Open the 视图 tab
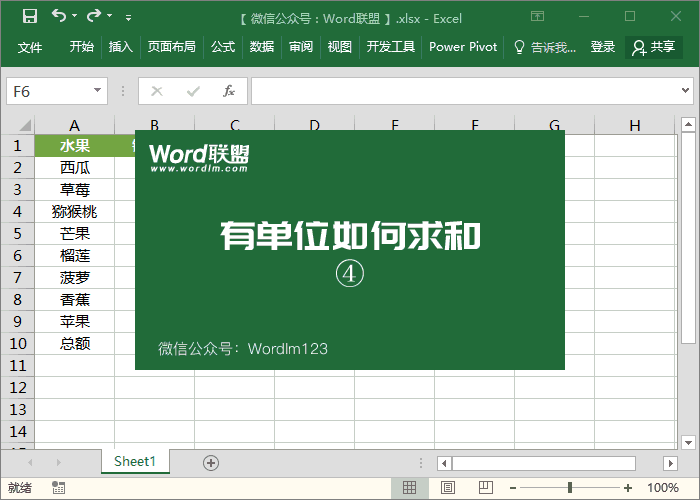 click(339, 47)
